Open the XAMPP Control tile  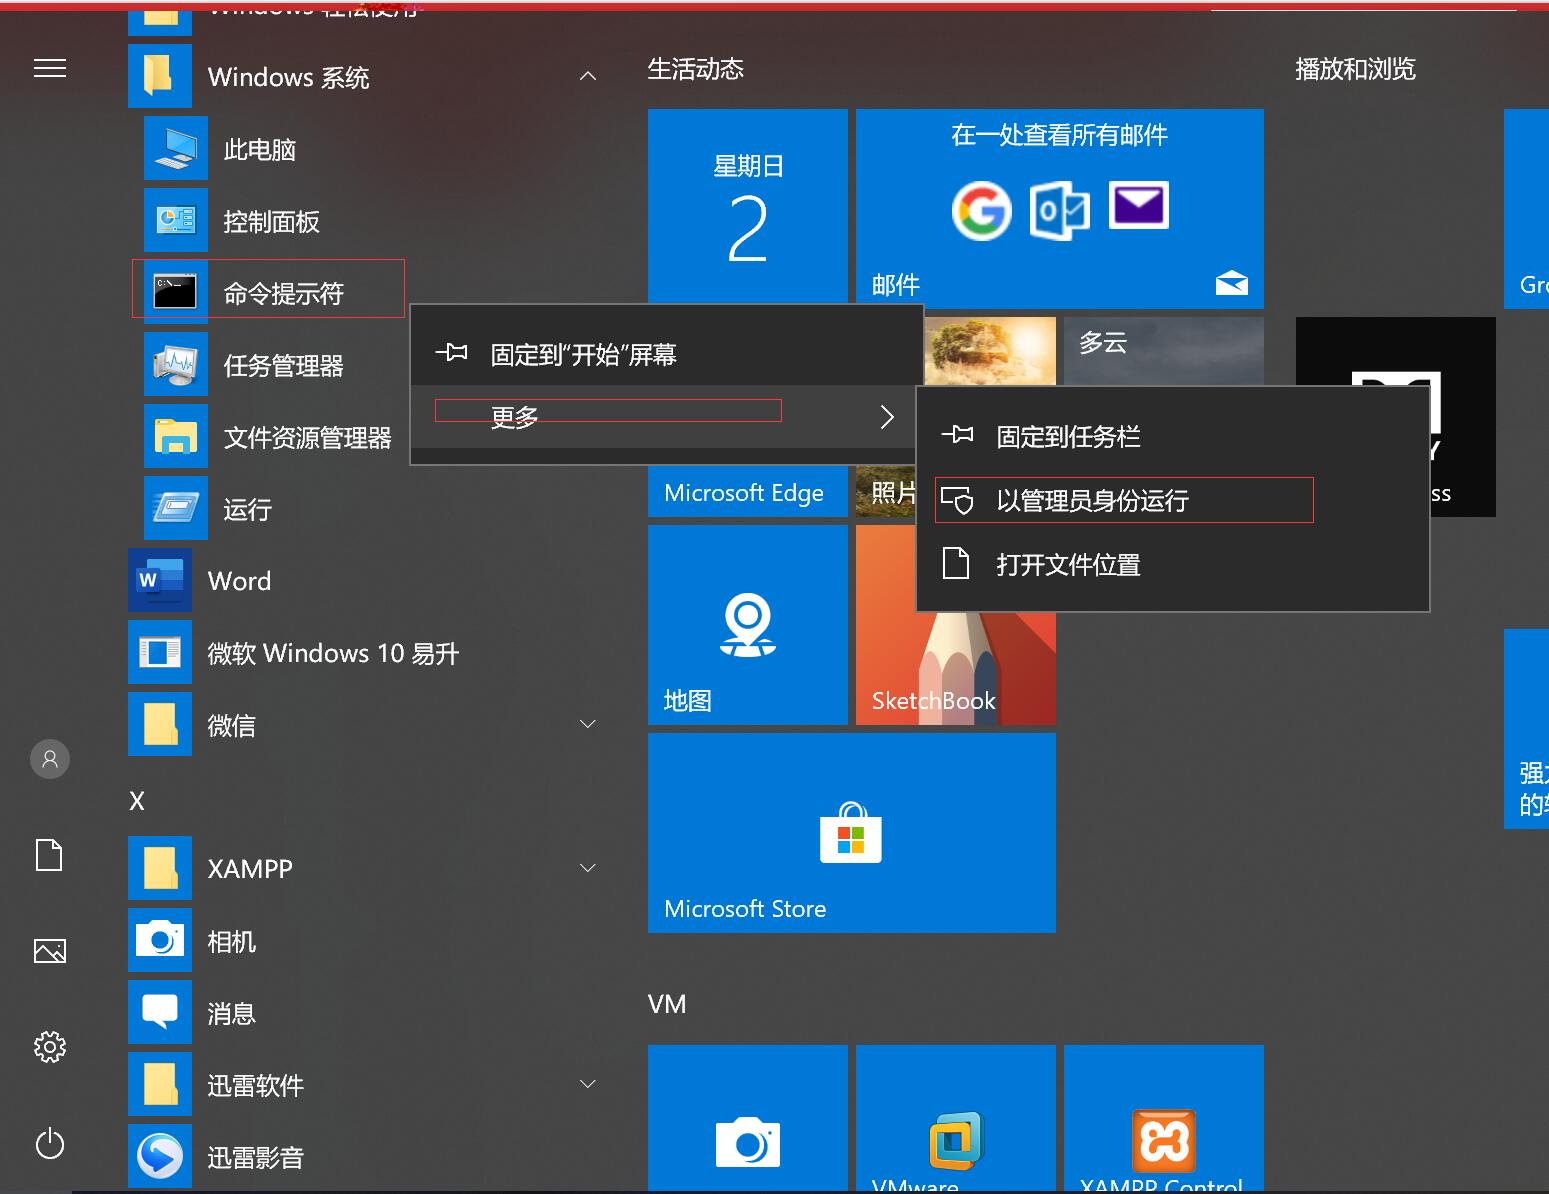(x=1164, y=1118)
